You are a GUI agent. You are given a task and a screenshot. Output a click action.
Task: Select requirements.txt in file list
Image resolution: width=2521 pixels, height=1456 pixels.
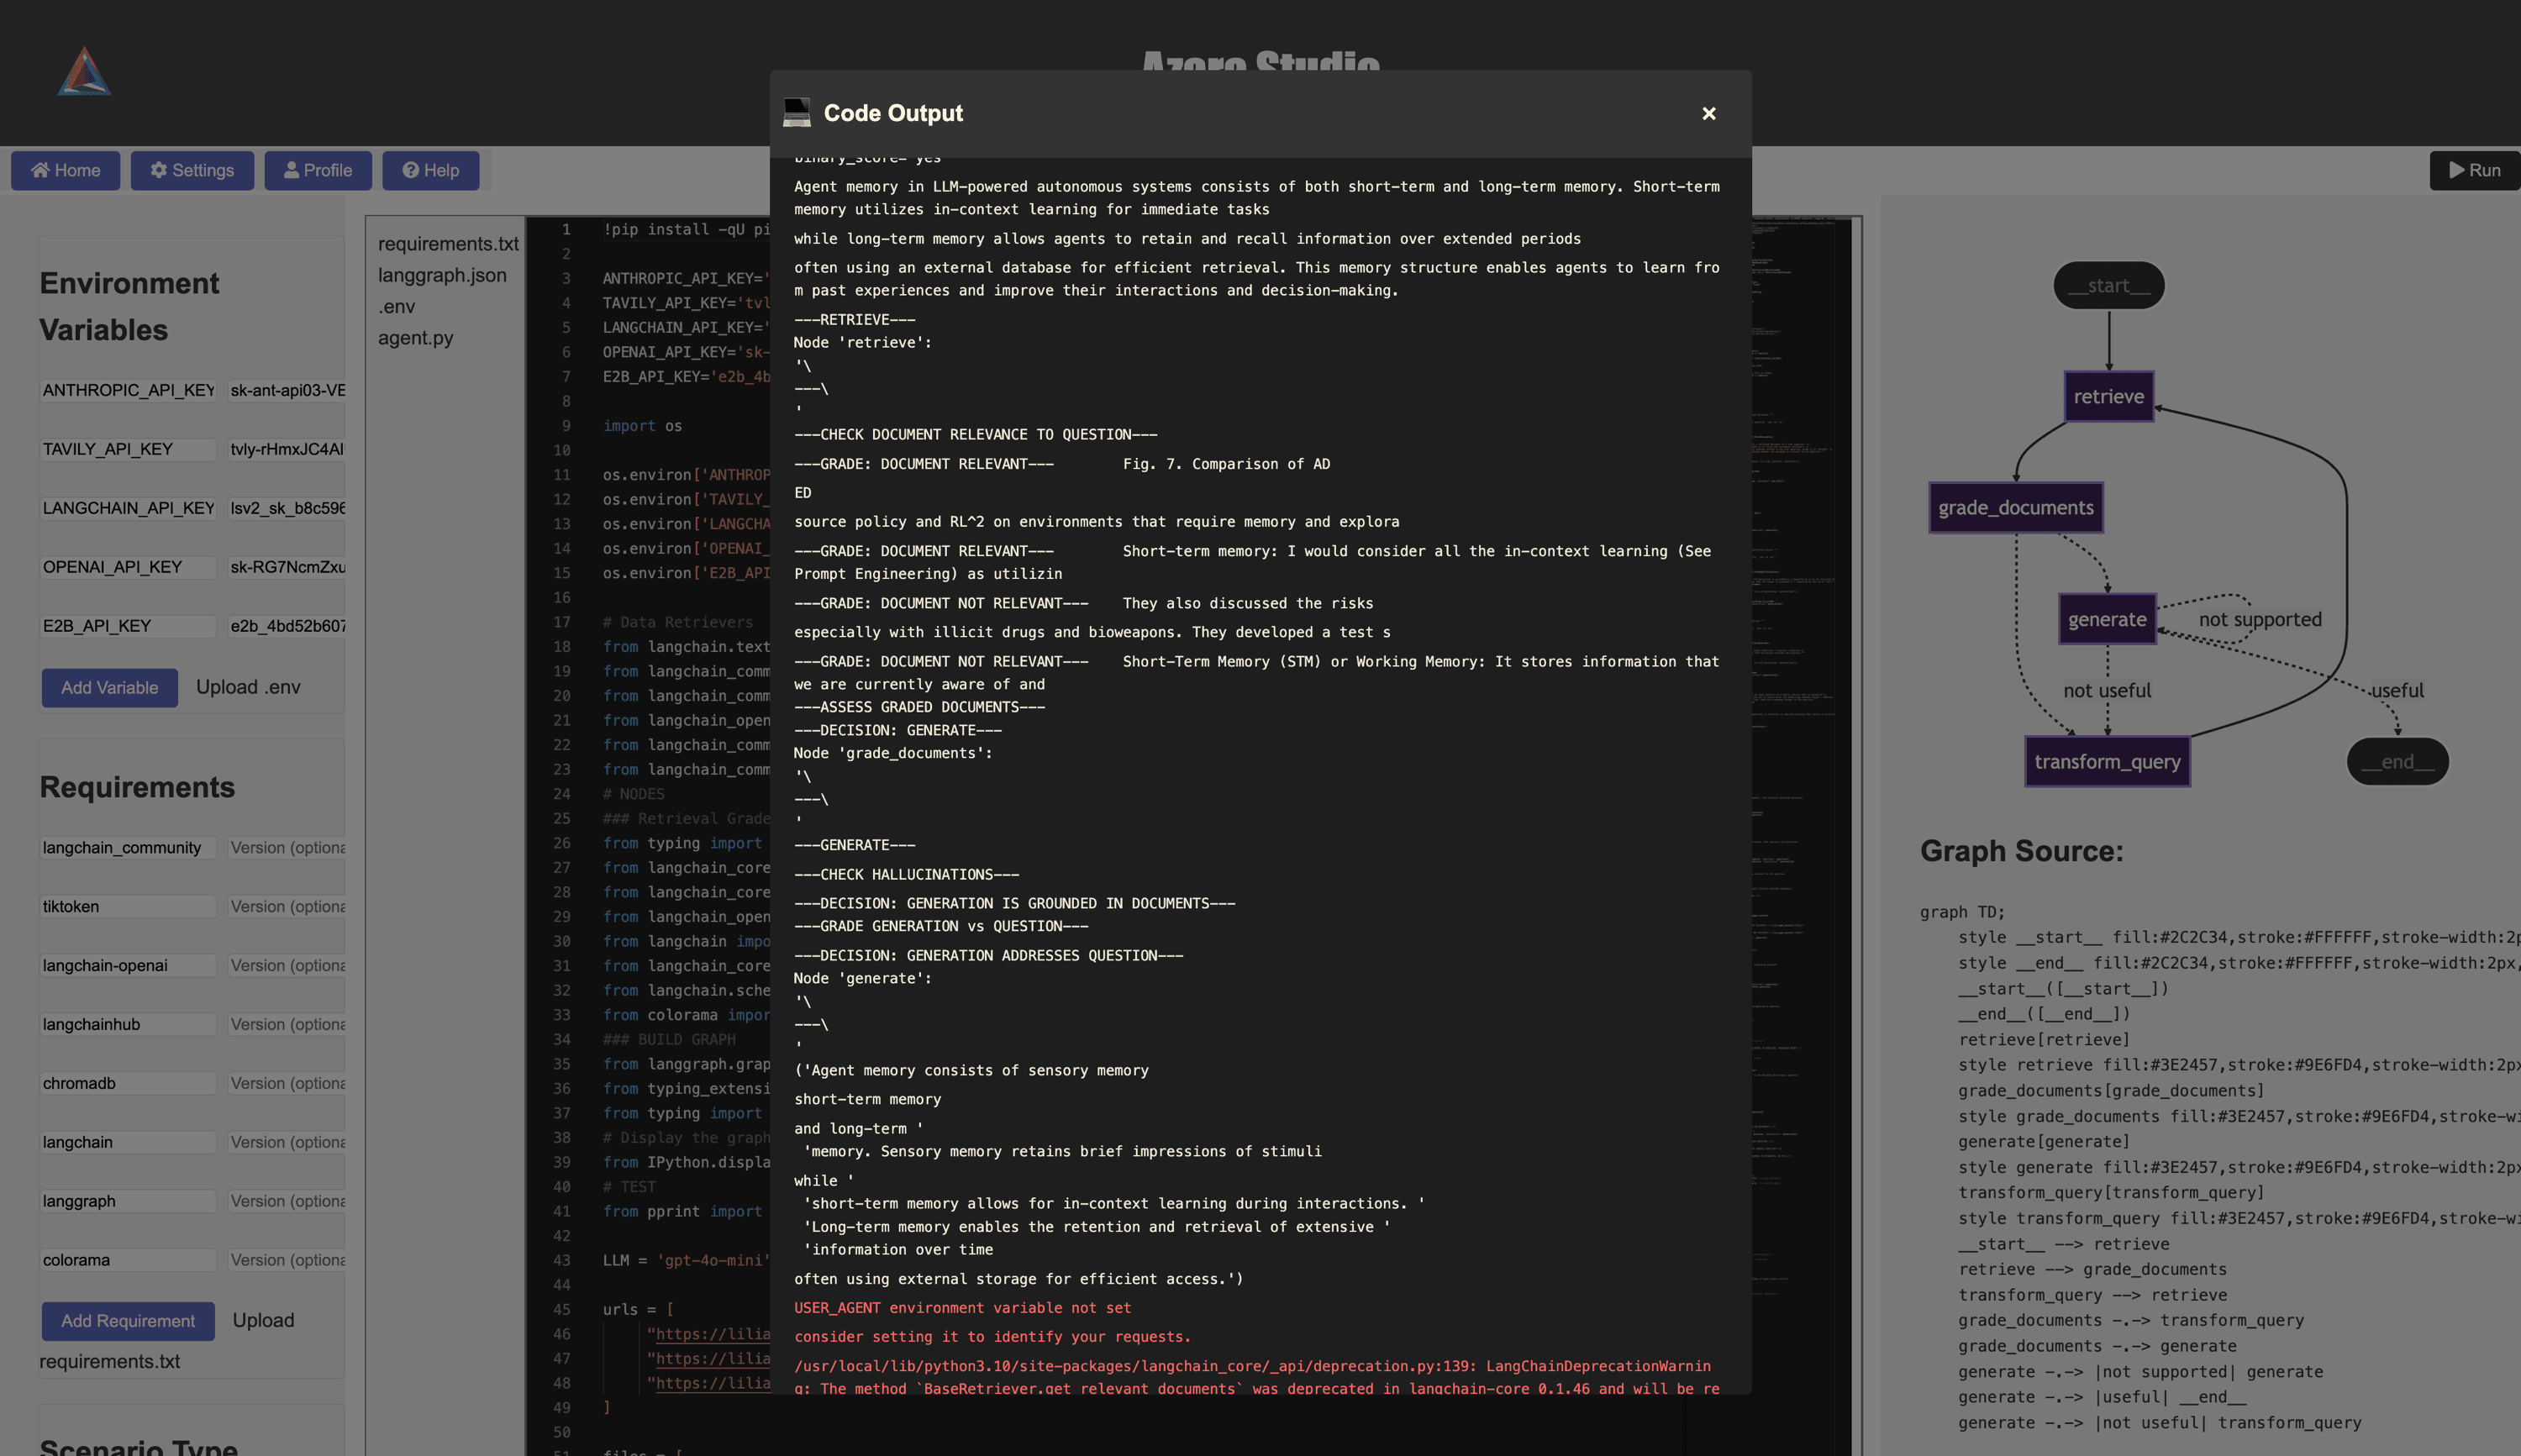coord(448,244)
